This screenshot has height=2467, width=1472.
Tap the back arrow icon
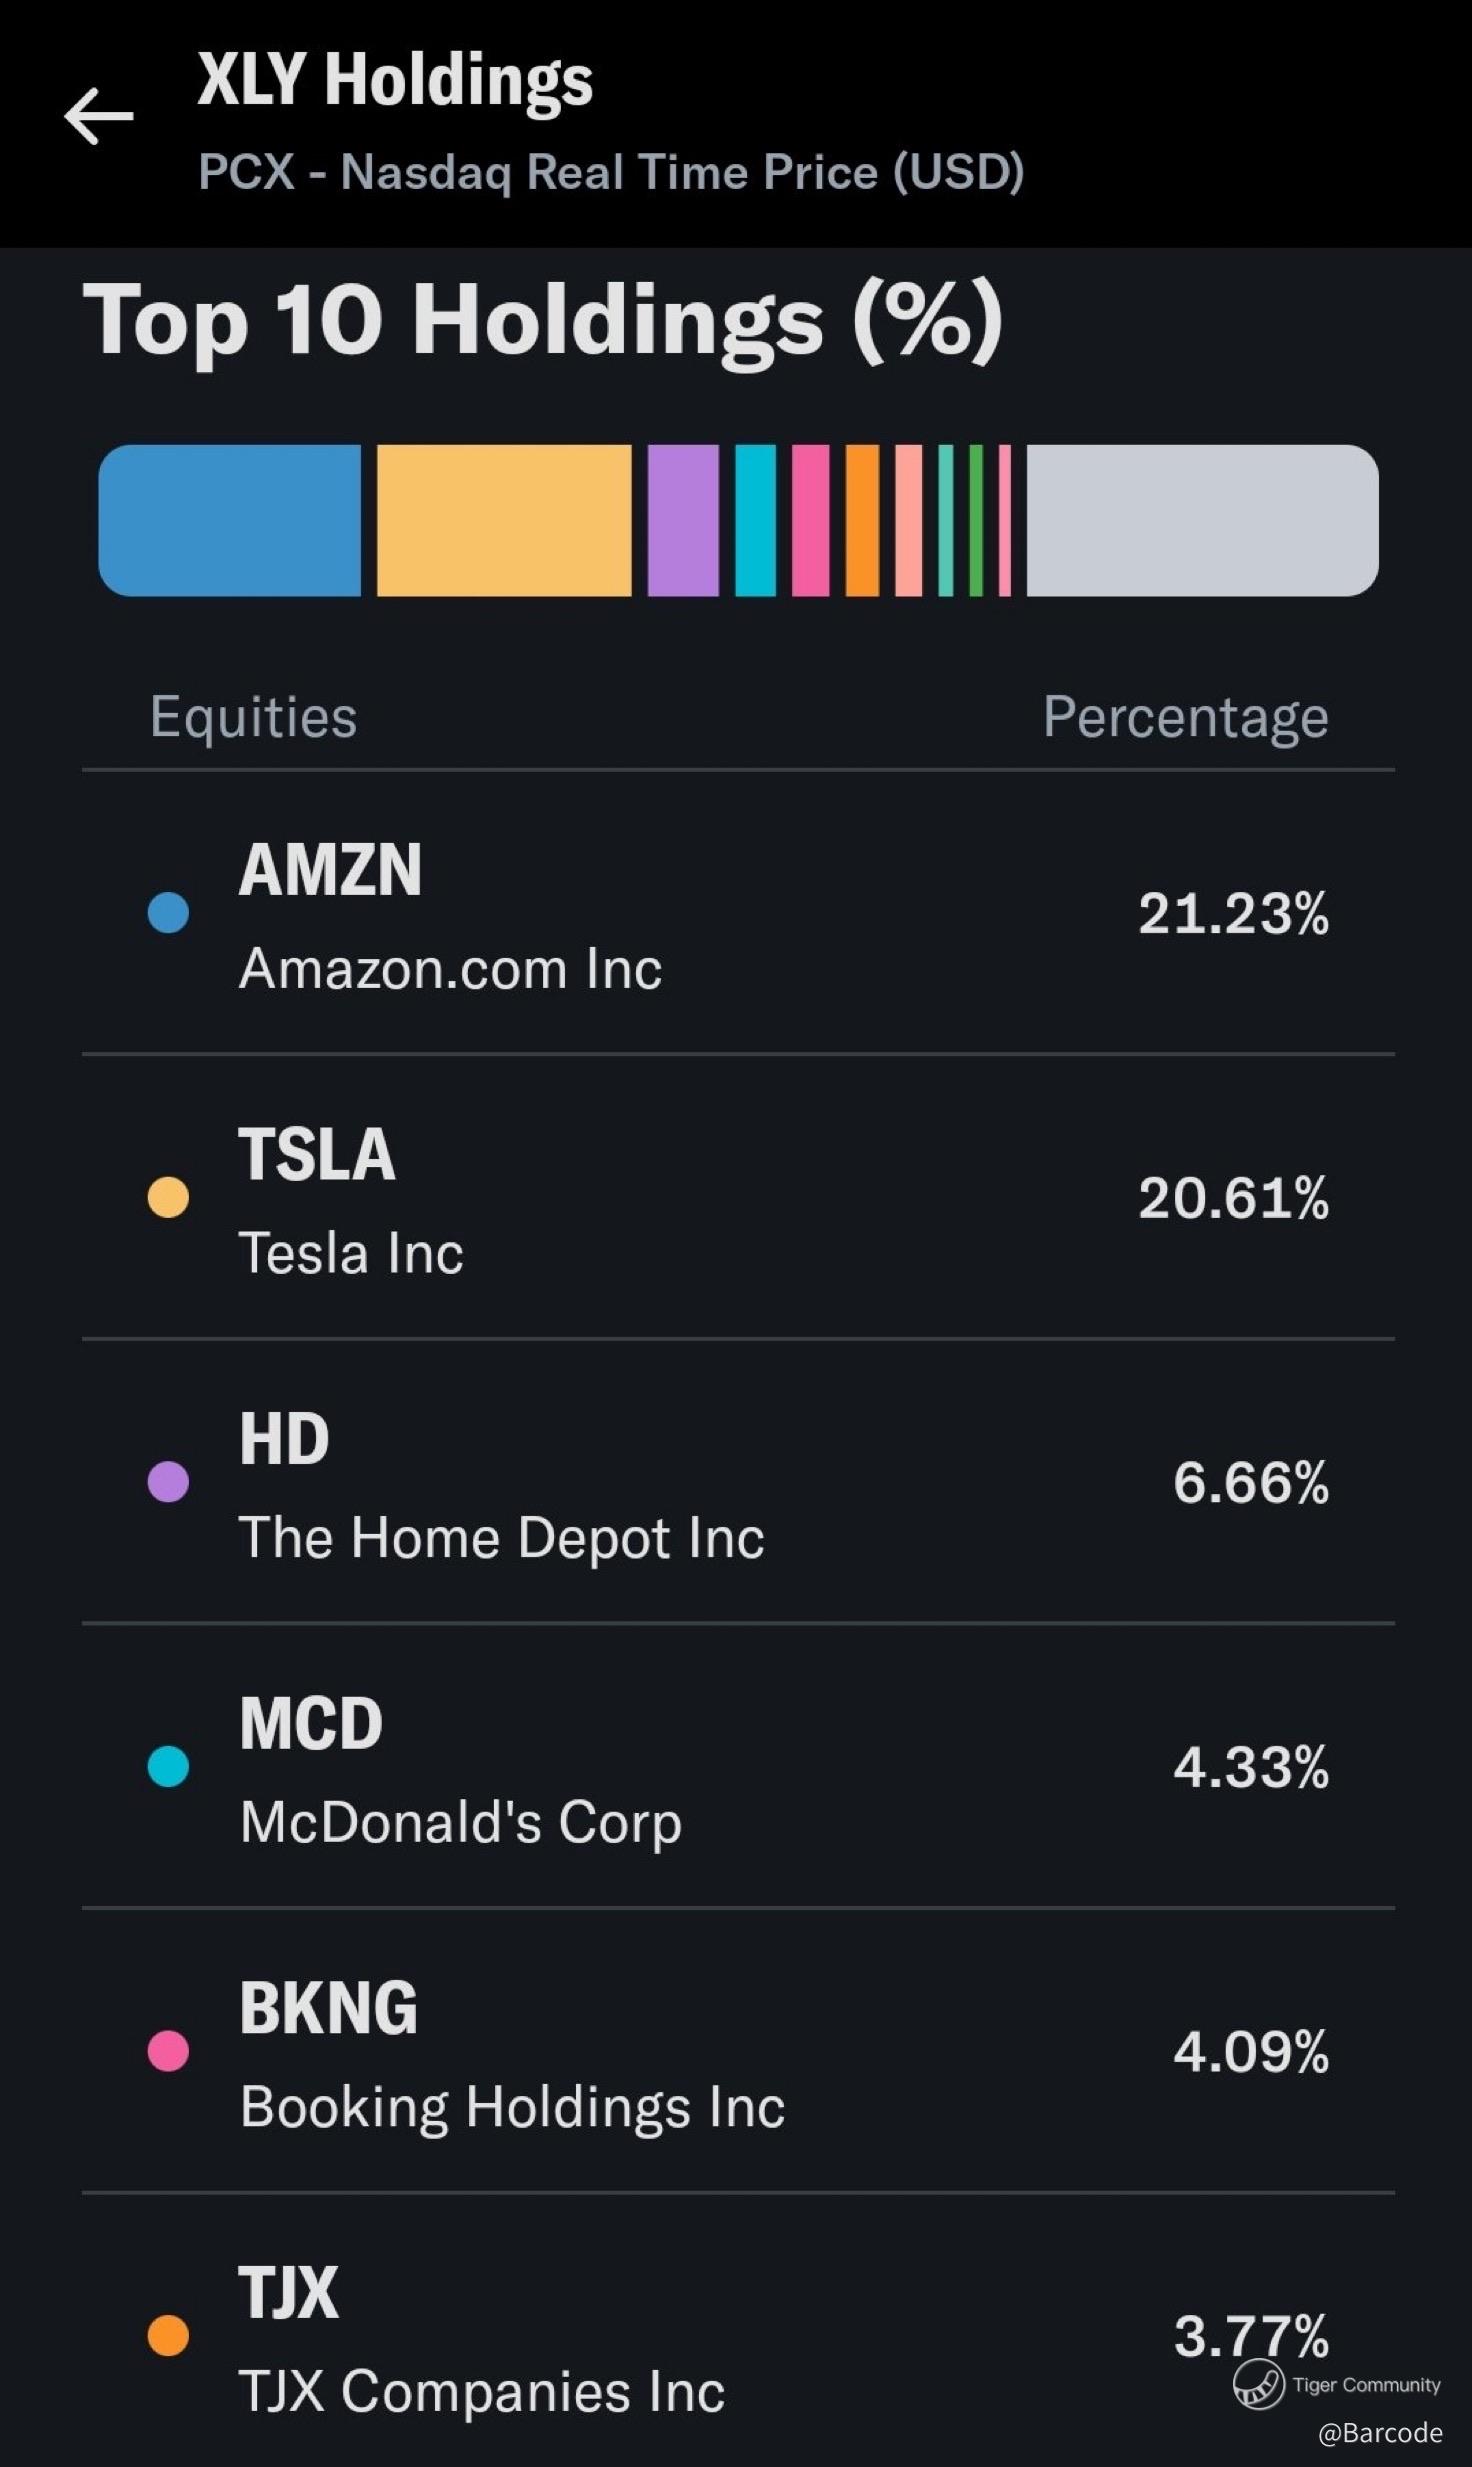(98, 116)
